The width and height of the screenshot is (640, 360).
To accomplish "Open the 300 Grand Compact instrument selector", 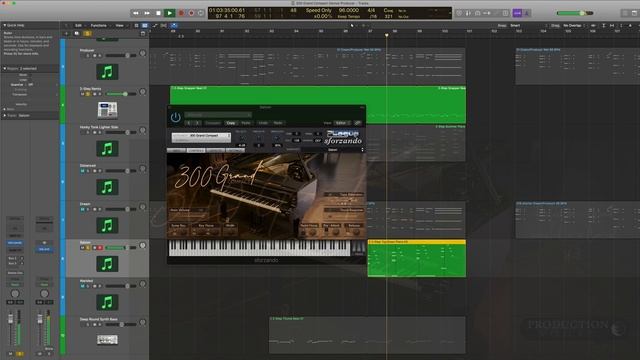I will 201,137.
